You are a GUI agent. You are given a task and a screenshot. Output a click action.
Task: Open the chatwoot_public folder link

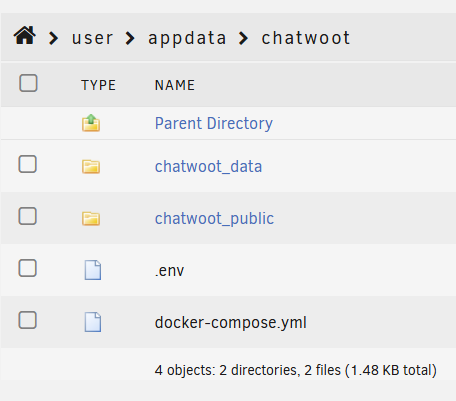tap(214, 219)
